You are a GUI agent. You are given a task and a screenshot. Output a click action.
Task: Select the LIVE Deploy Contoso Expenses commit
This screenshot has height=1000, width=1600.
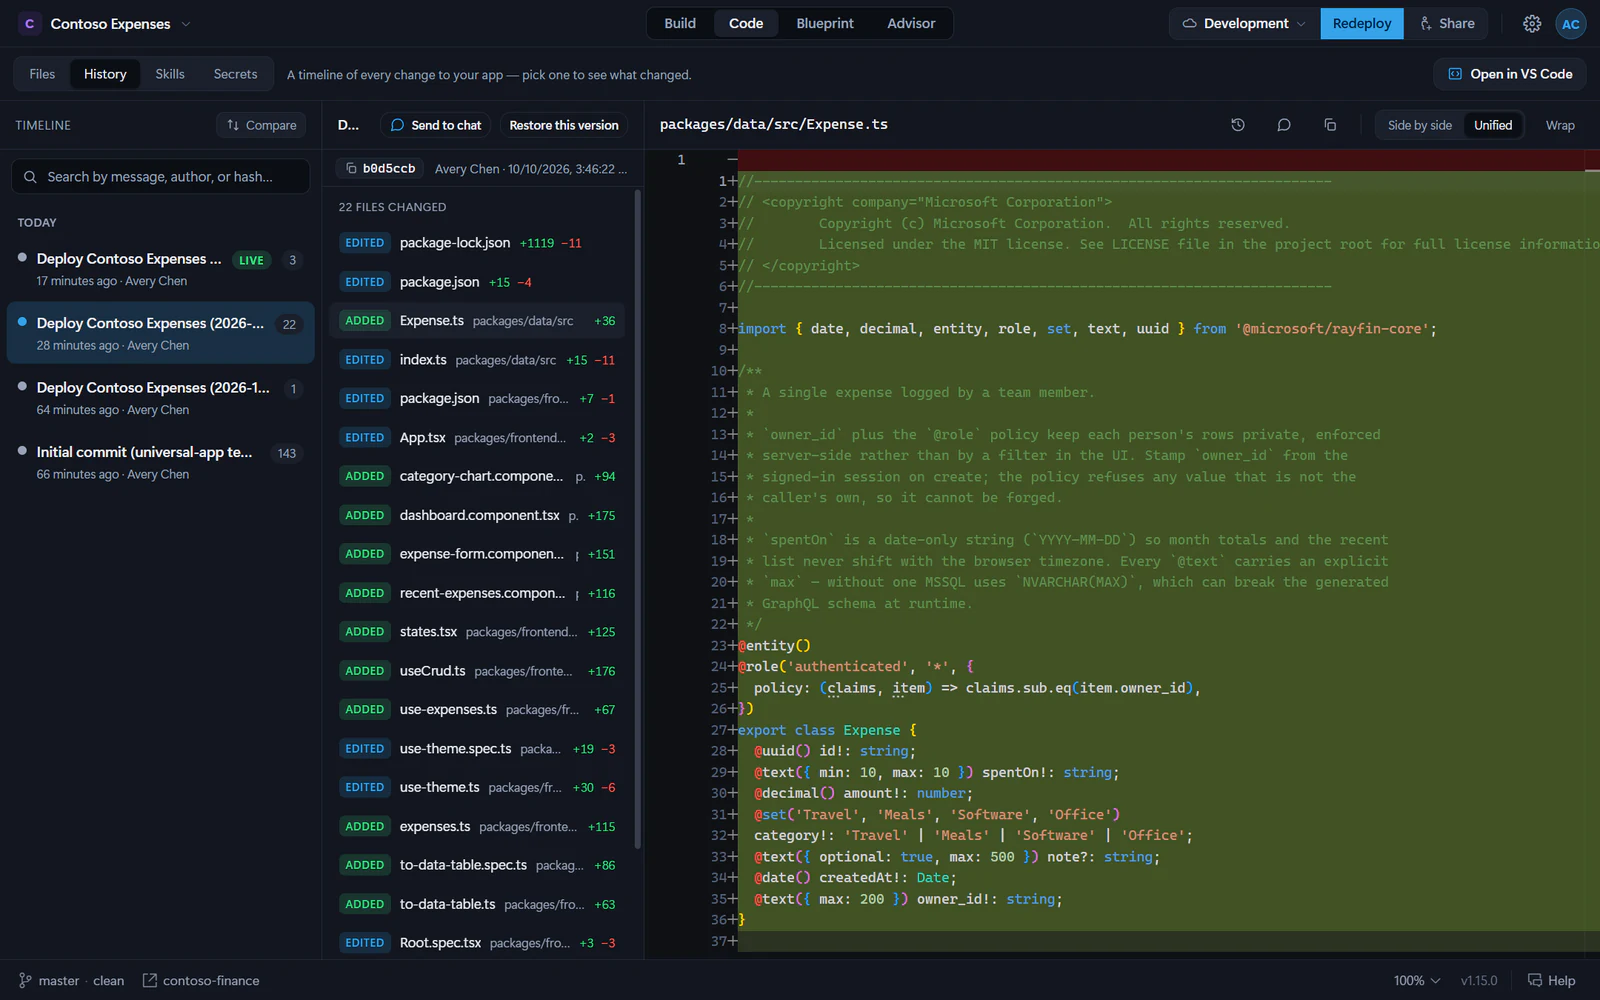(161, 269)
